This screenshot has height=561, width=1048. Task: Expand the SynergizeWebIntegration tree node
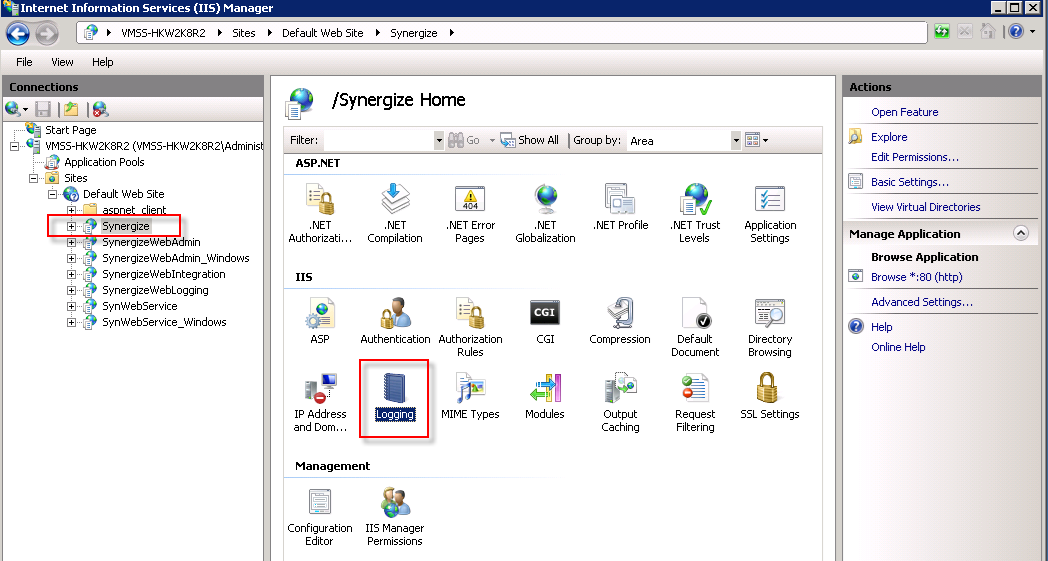pos(72,275)
